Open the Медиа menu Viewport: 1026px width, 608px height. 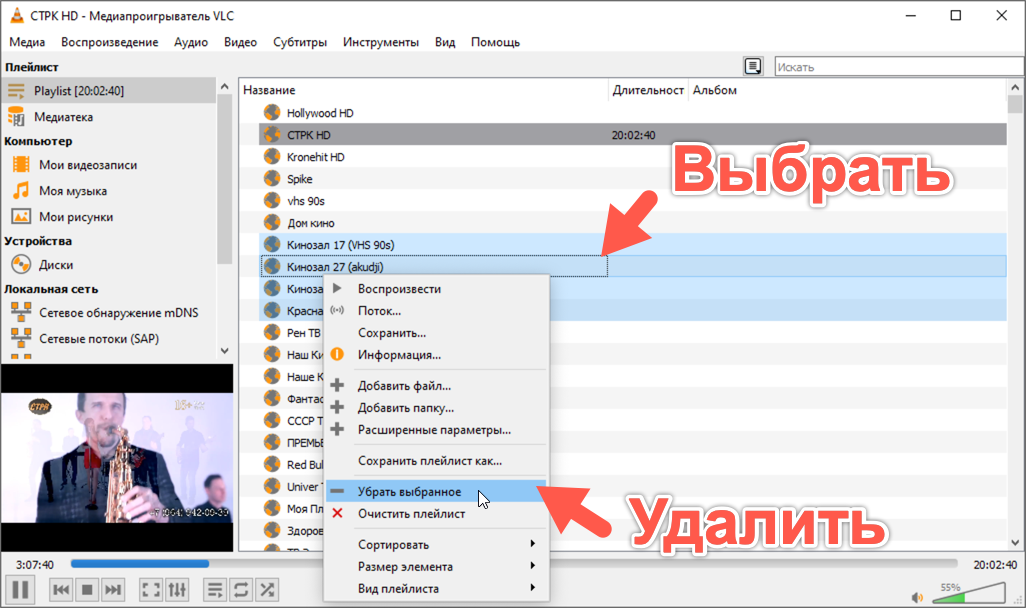tap(27, 42)
